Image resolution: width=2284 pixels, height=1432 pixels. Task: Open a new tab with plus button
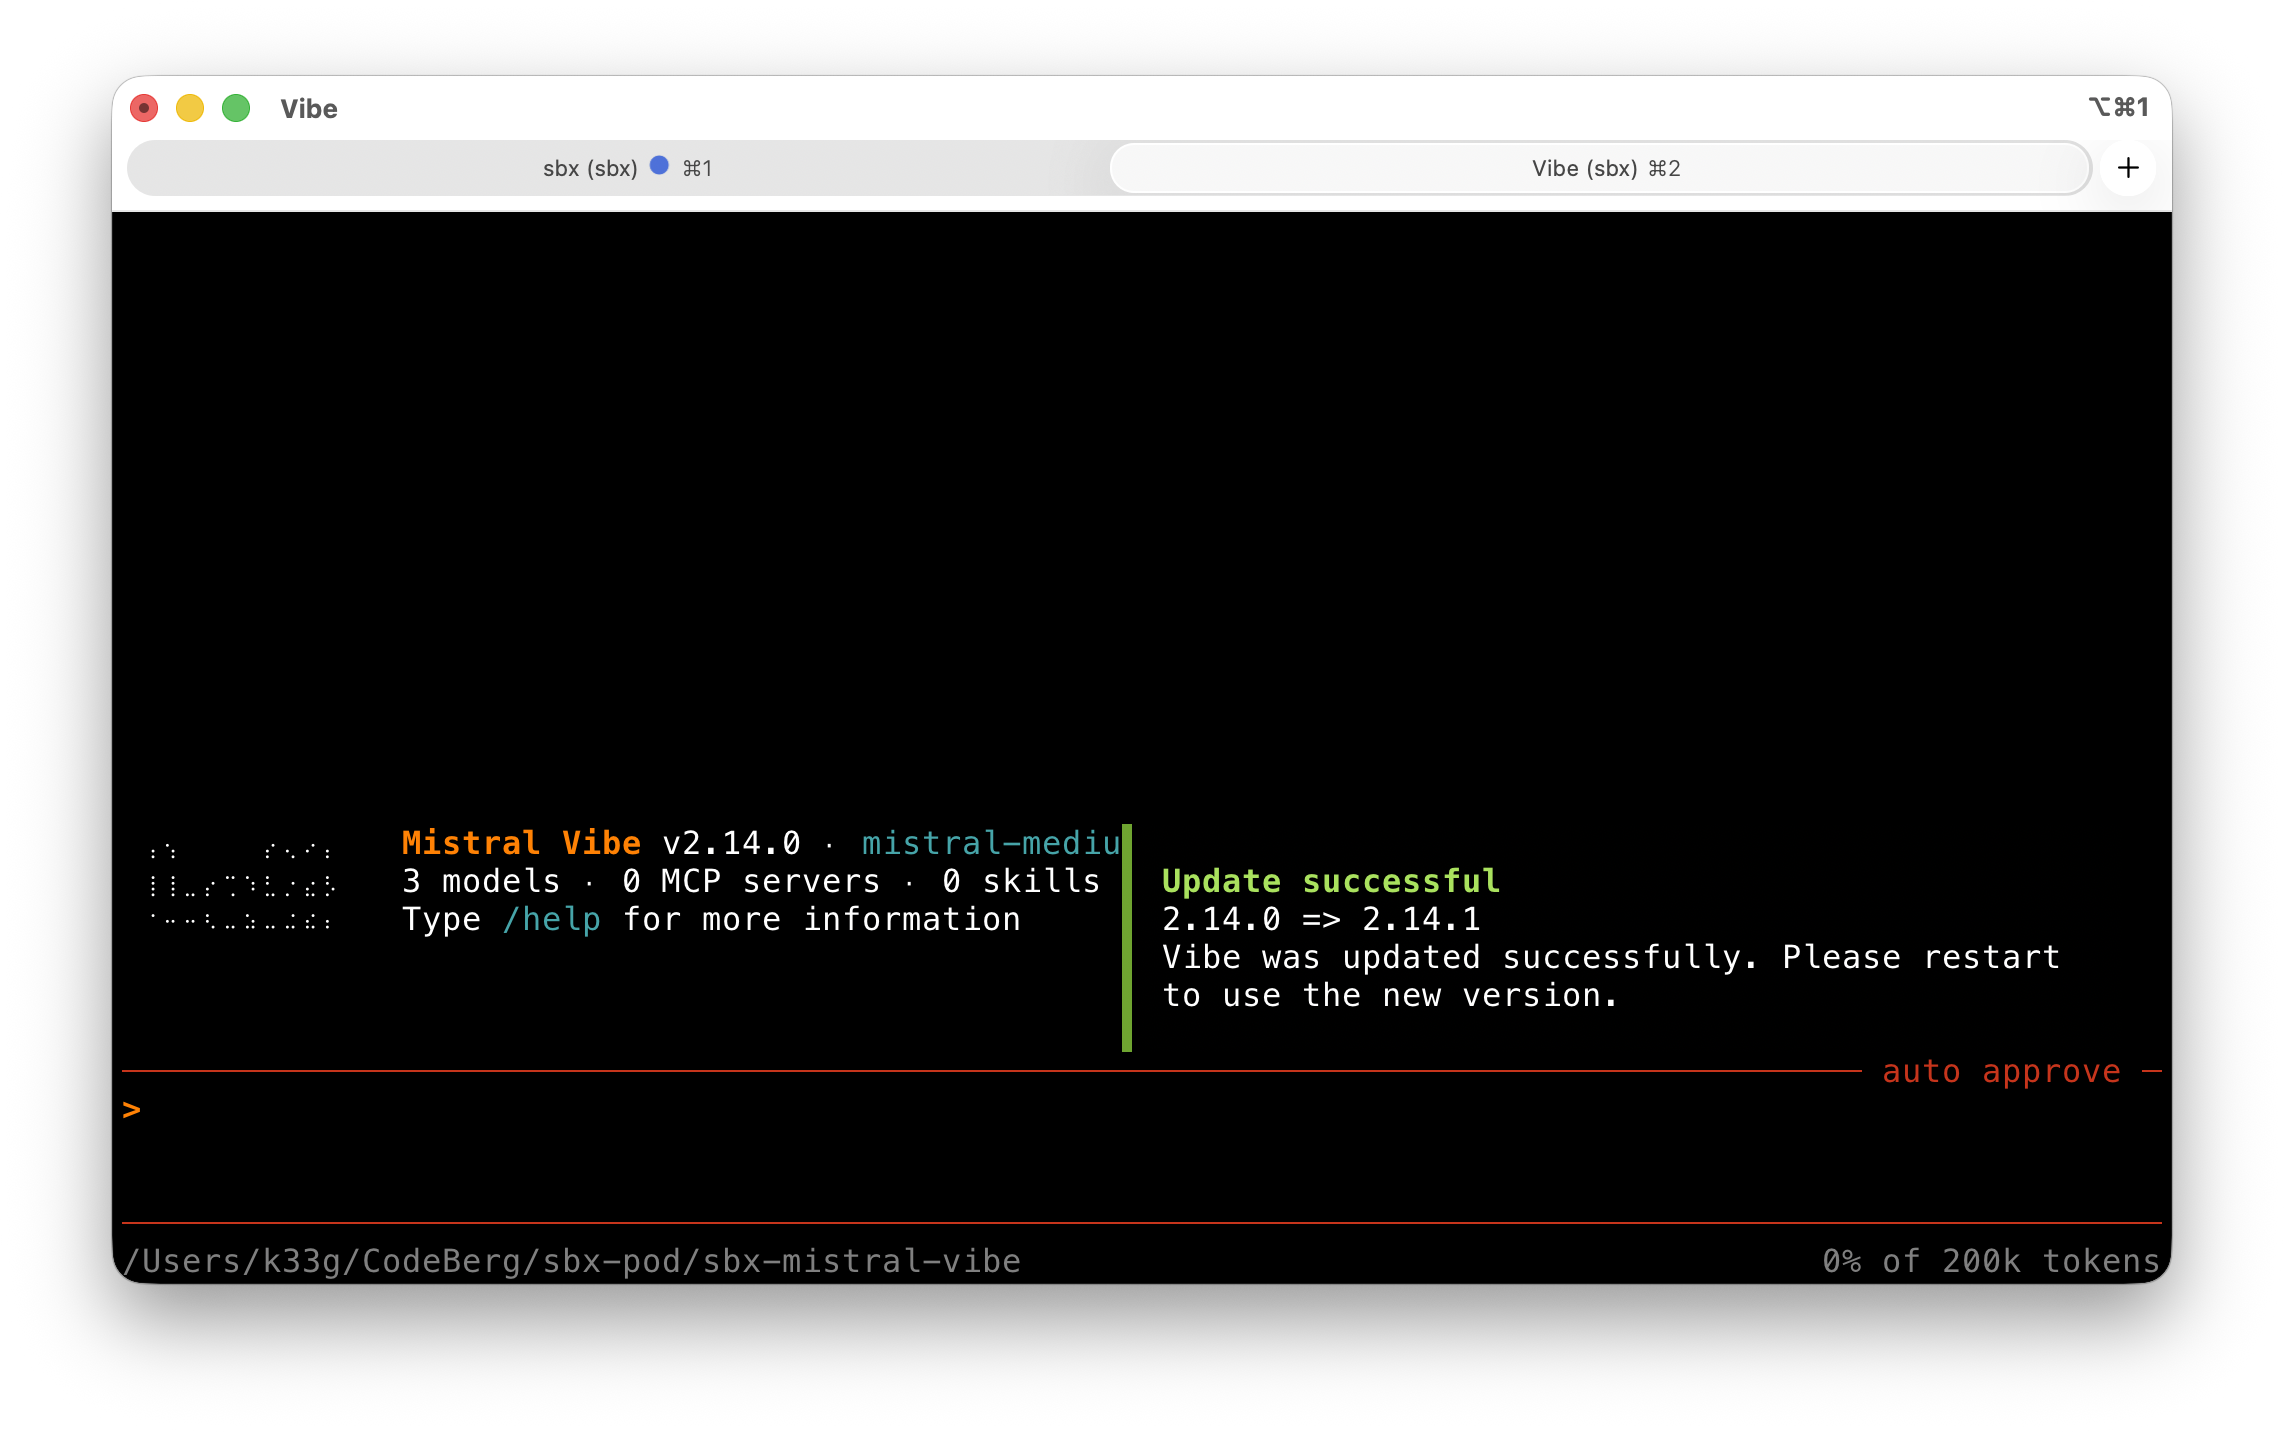pos(2128,168)
